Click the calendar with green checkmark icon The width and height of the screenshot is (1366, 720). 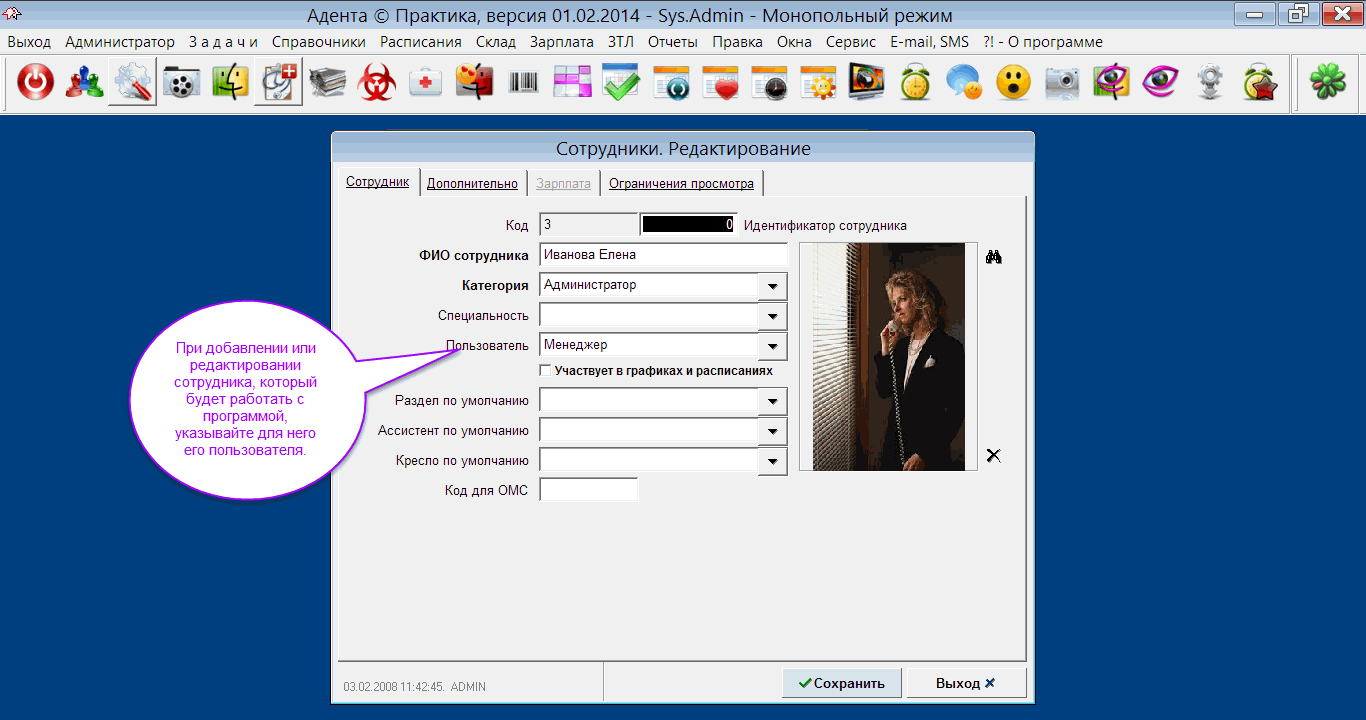tap(621, 83)
